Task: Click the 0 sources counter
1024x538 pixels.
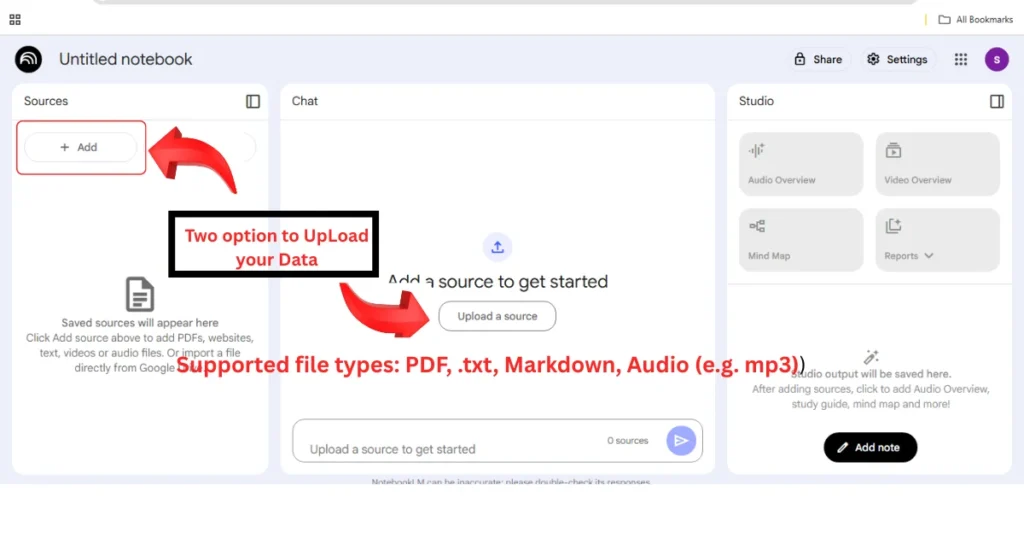Action: (x=628, y=441)
